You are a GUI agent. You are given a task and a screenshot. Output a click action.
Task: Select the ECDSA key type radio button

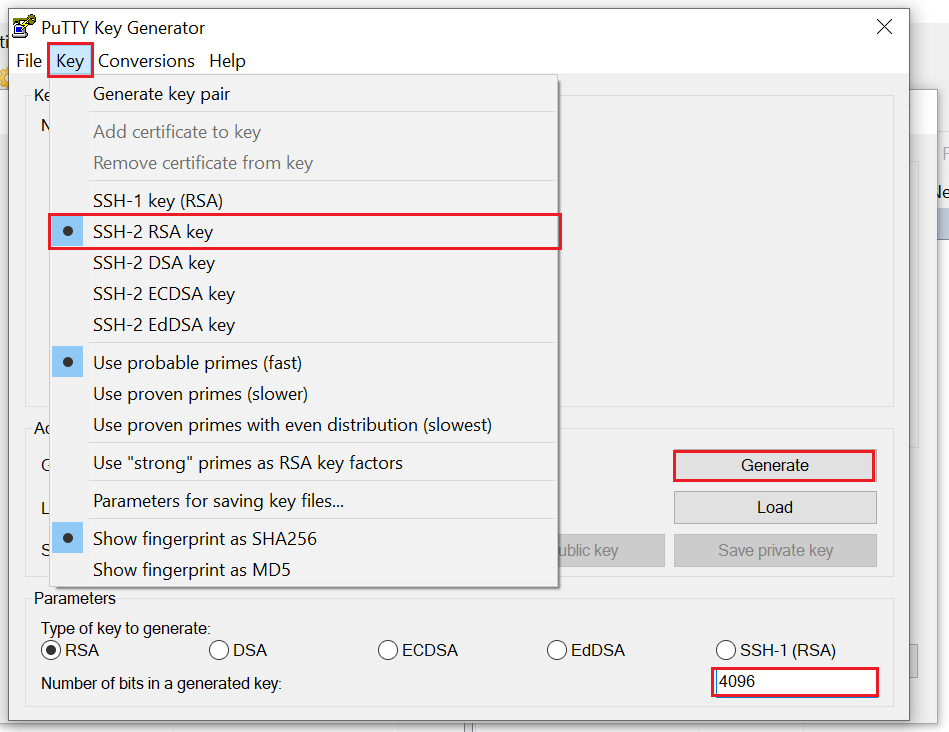pyautogui.click(x=387, y=650)
